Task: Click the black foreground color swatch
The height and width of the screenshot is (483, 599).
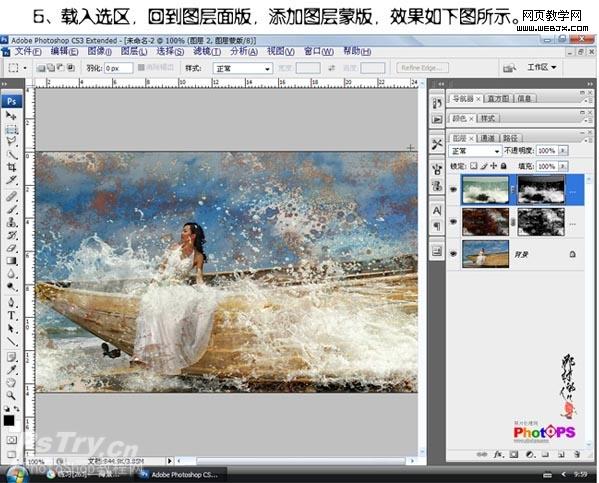Action: click(9, 420)
